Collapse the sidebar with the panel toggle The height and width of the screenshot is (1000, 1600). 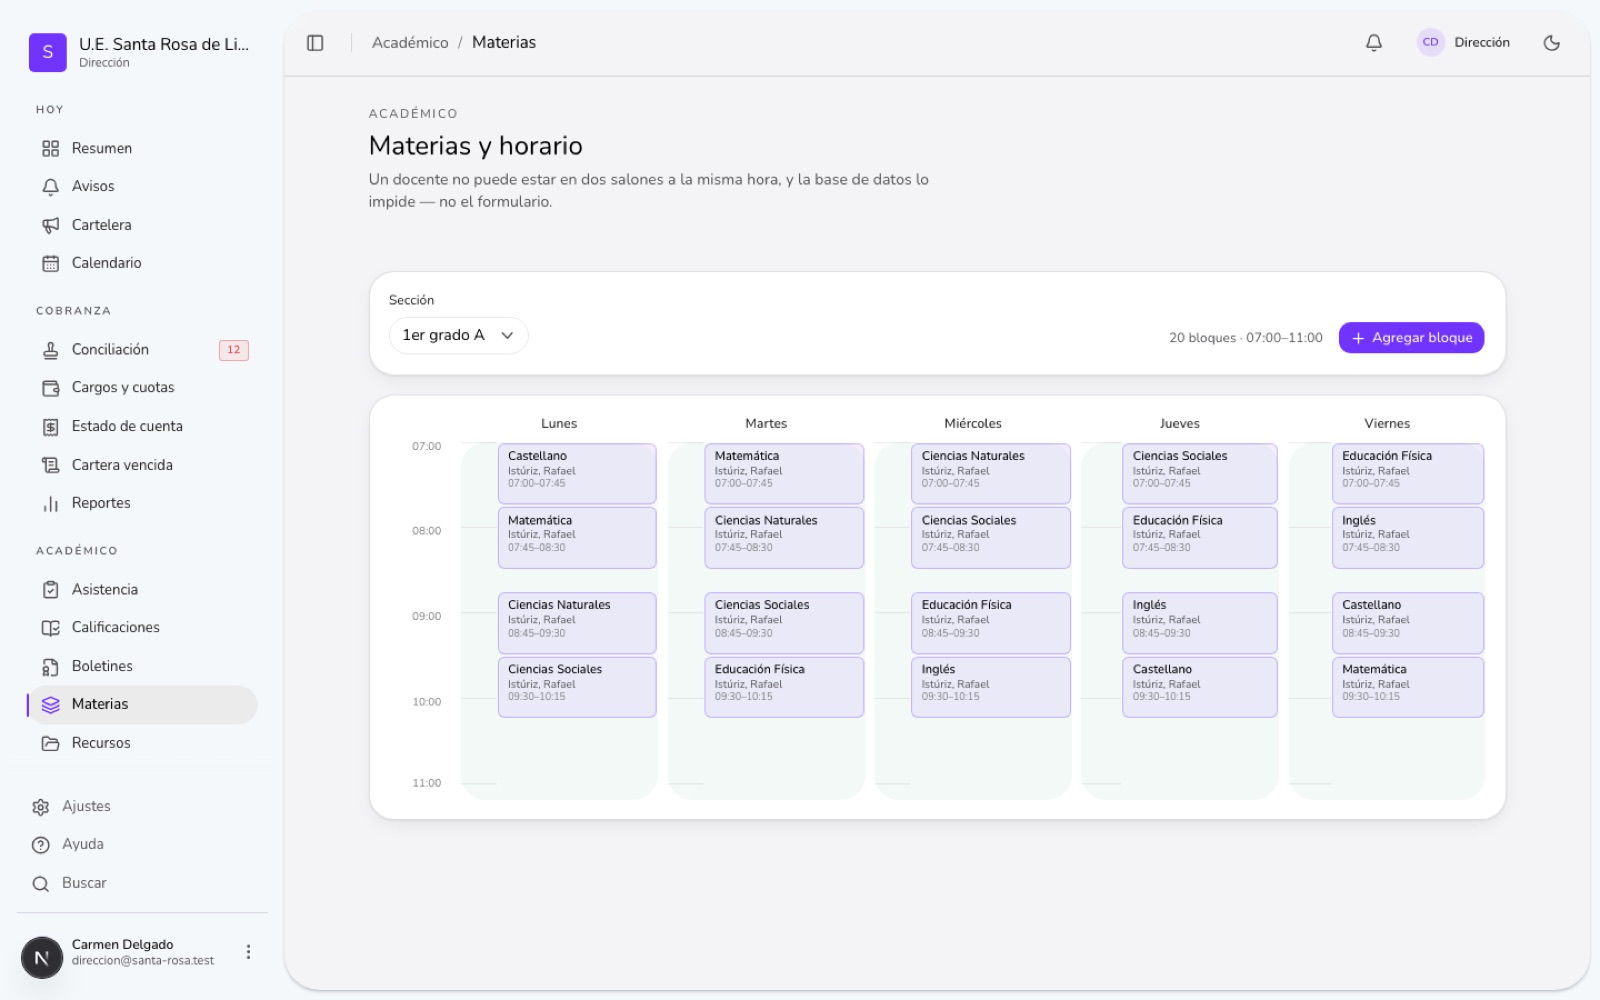315,43
